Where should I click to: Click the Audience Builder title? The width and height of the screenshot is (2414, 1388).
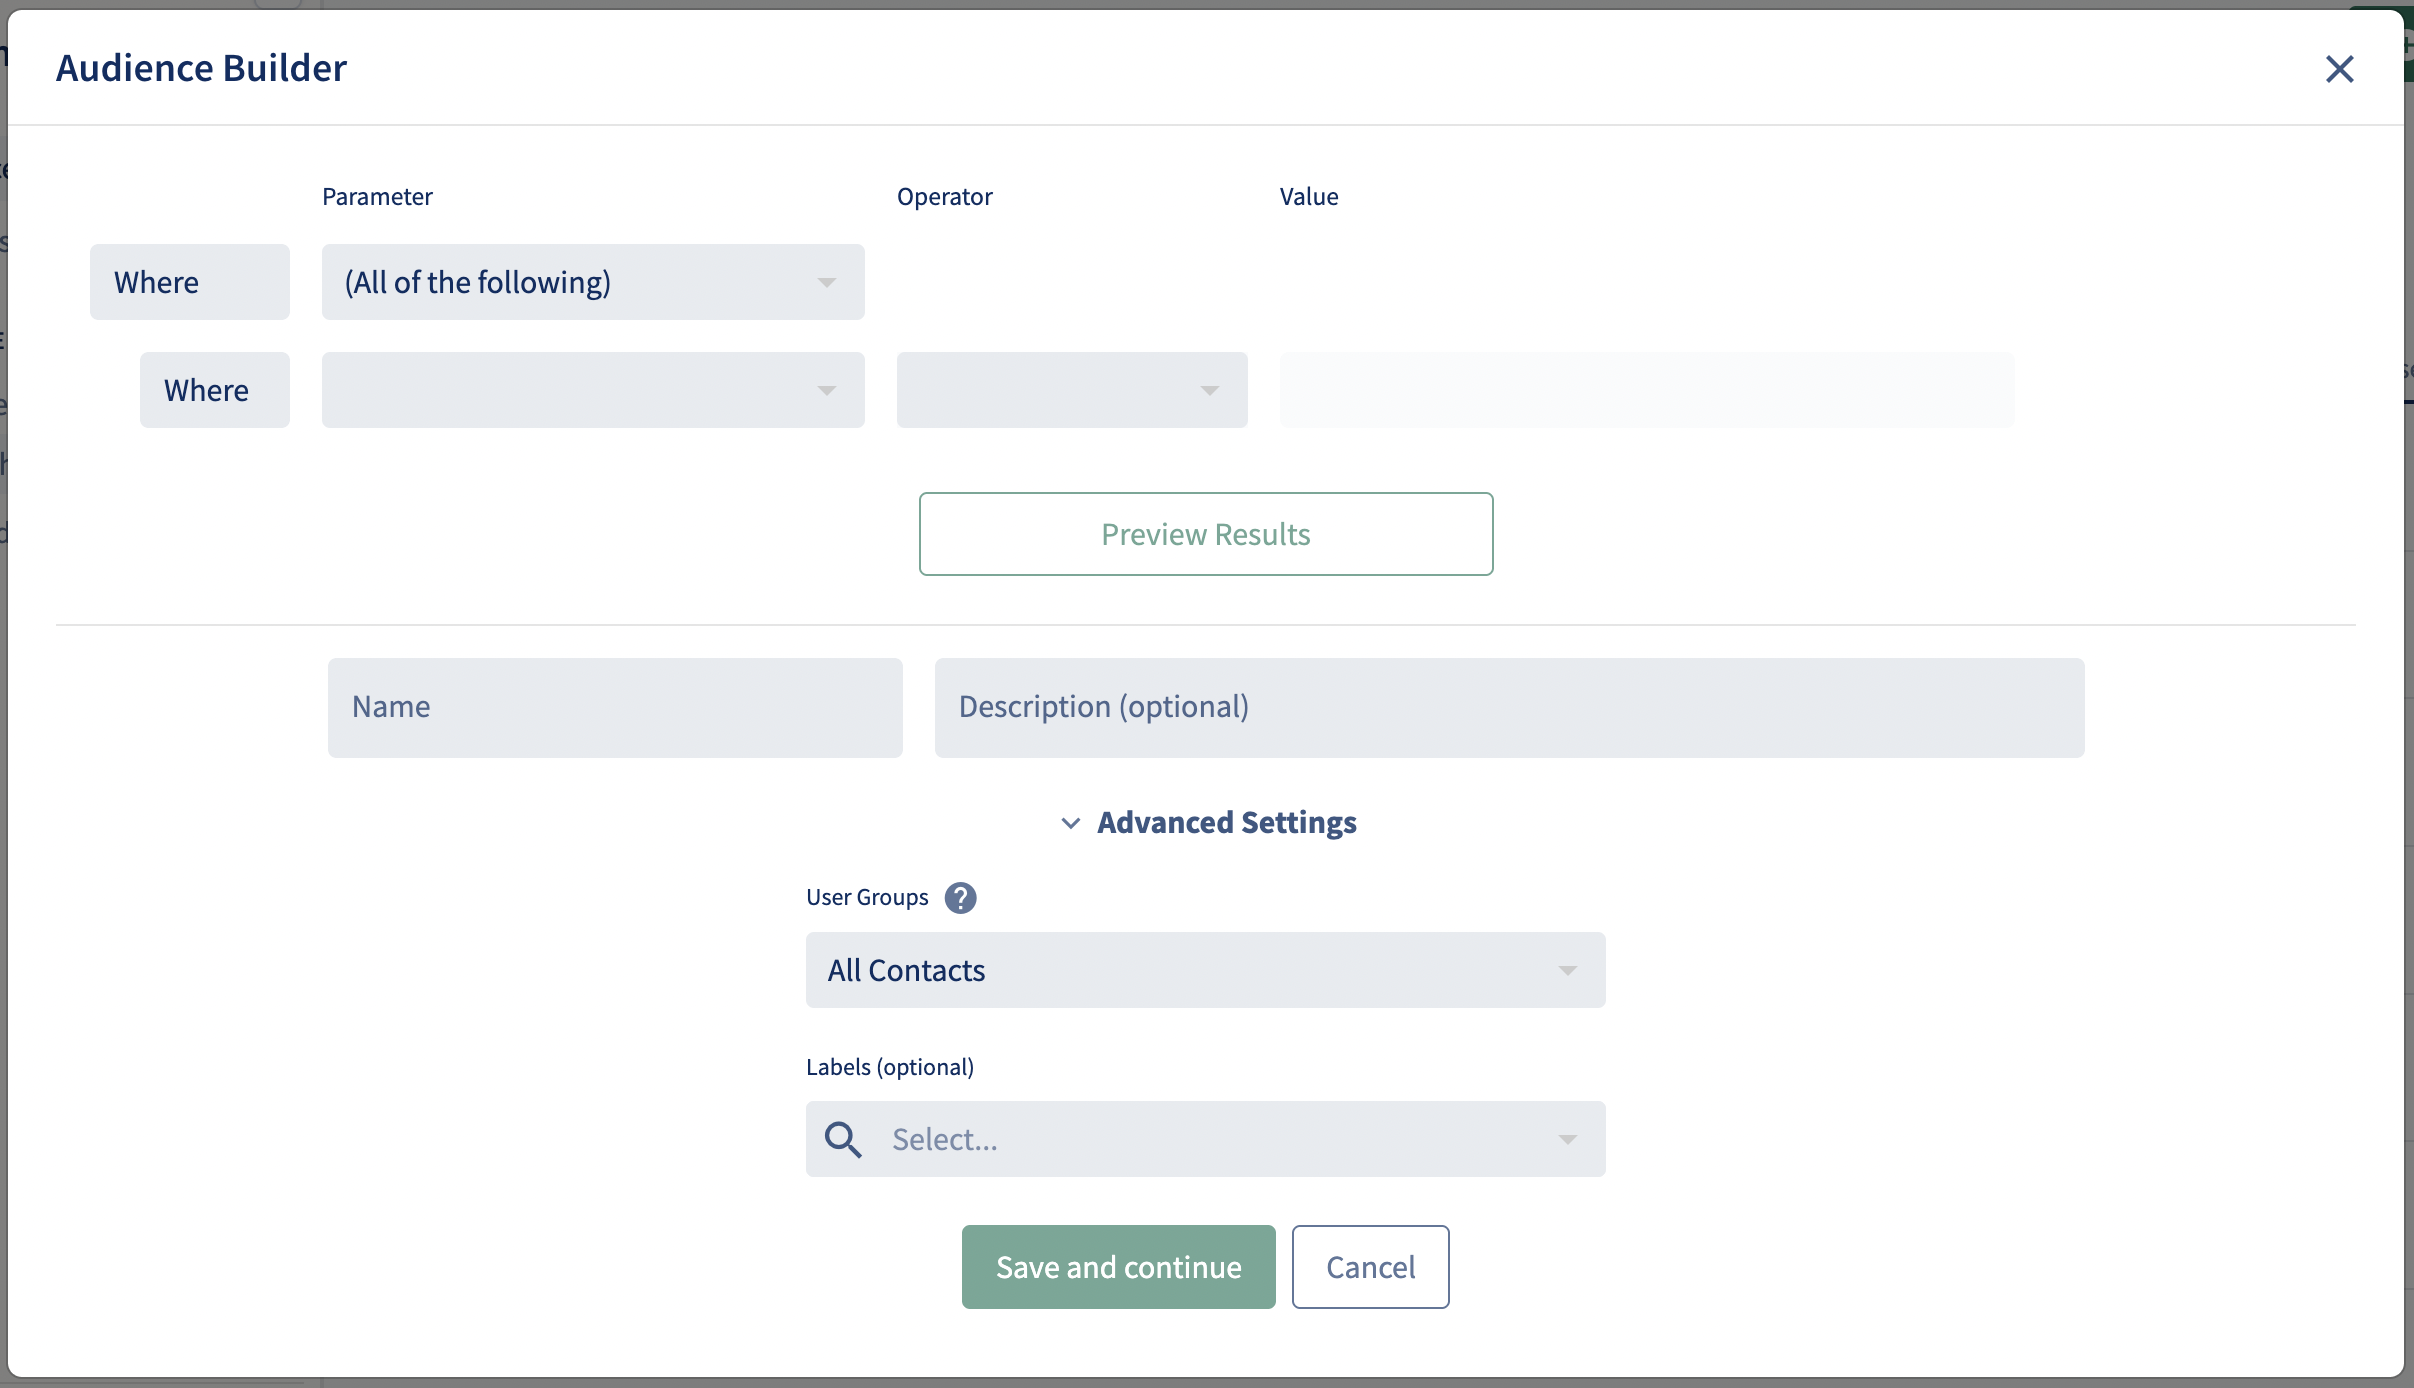(x=201, y=68)
